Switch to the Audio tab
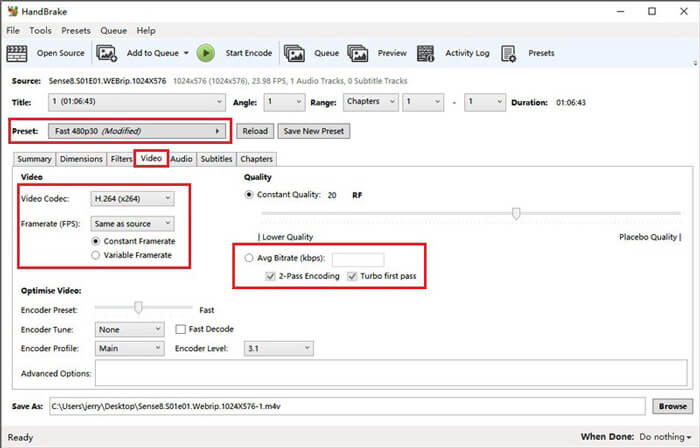 point(181,159)
